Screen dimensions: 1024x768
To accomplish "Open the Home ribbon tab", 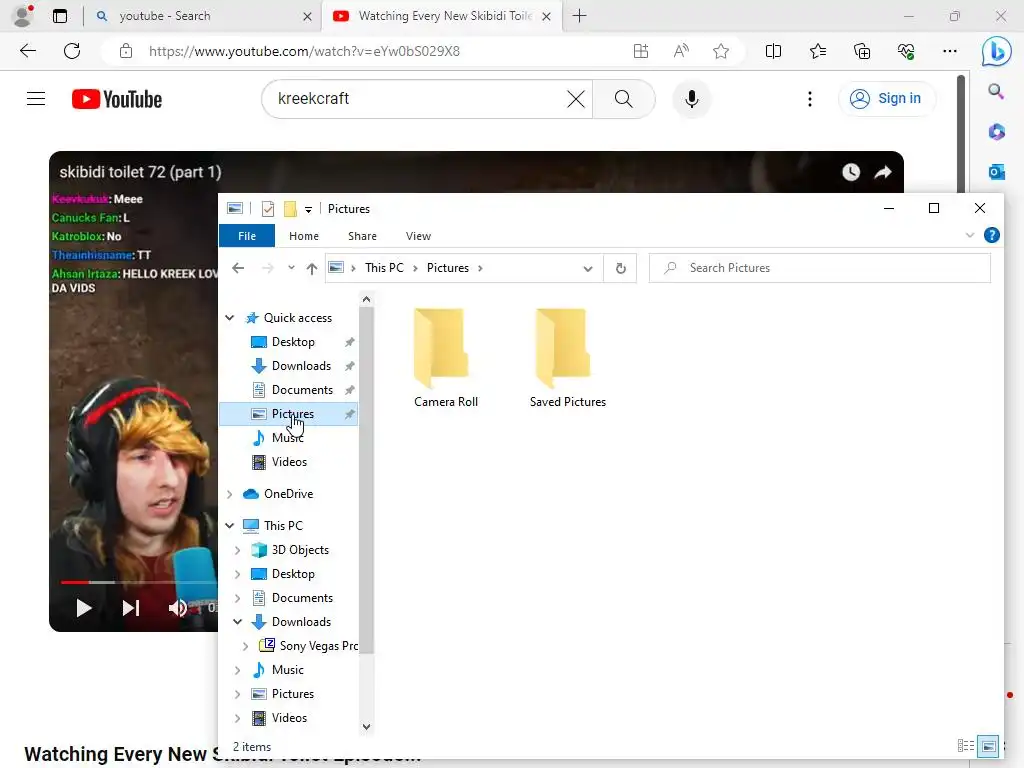I will point(304,236).
